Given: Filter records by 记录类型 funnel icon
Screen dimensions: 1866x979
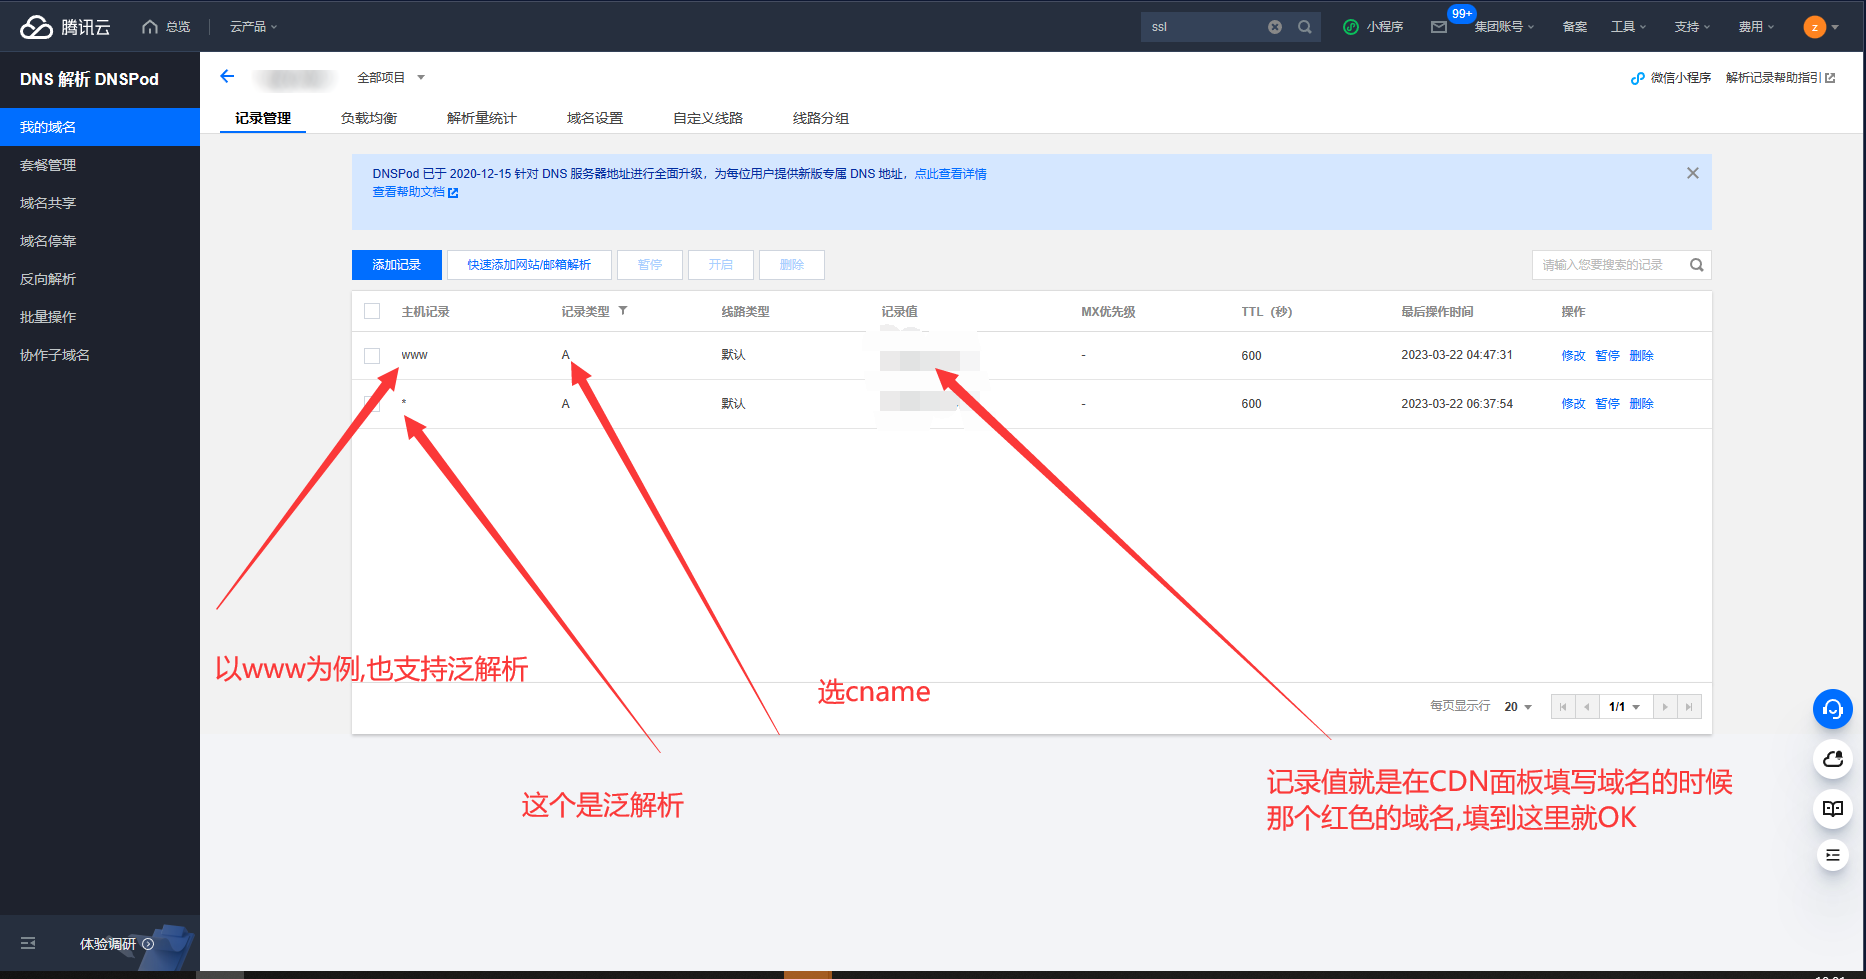Looking at the screenshot, I should [623, 311].
